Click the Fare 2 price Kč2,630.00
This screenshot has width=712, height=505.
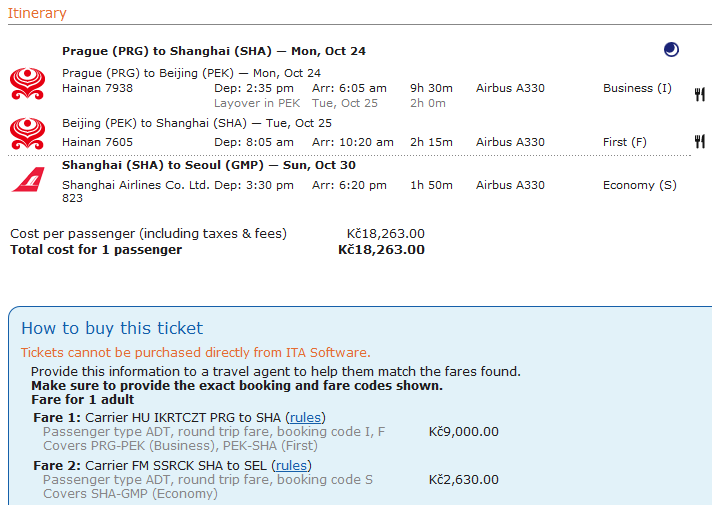[464, 480]
